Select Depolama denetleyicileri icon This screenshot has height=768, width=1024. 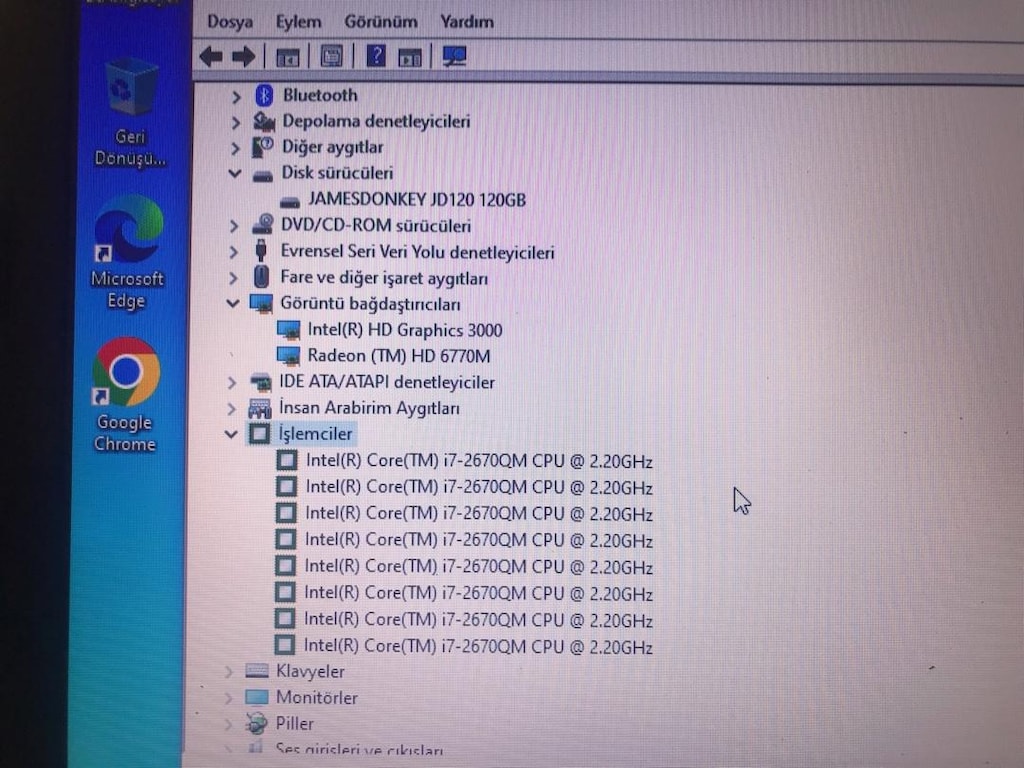pyautogui.click(x=264, y=121)
